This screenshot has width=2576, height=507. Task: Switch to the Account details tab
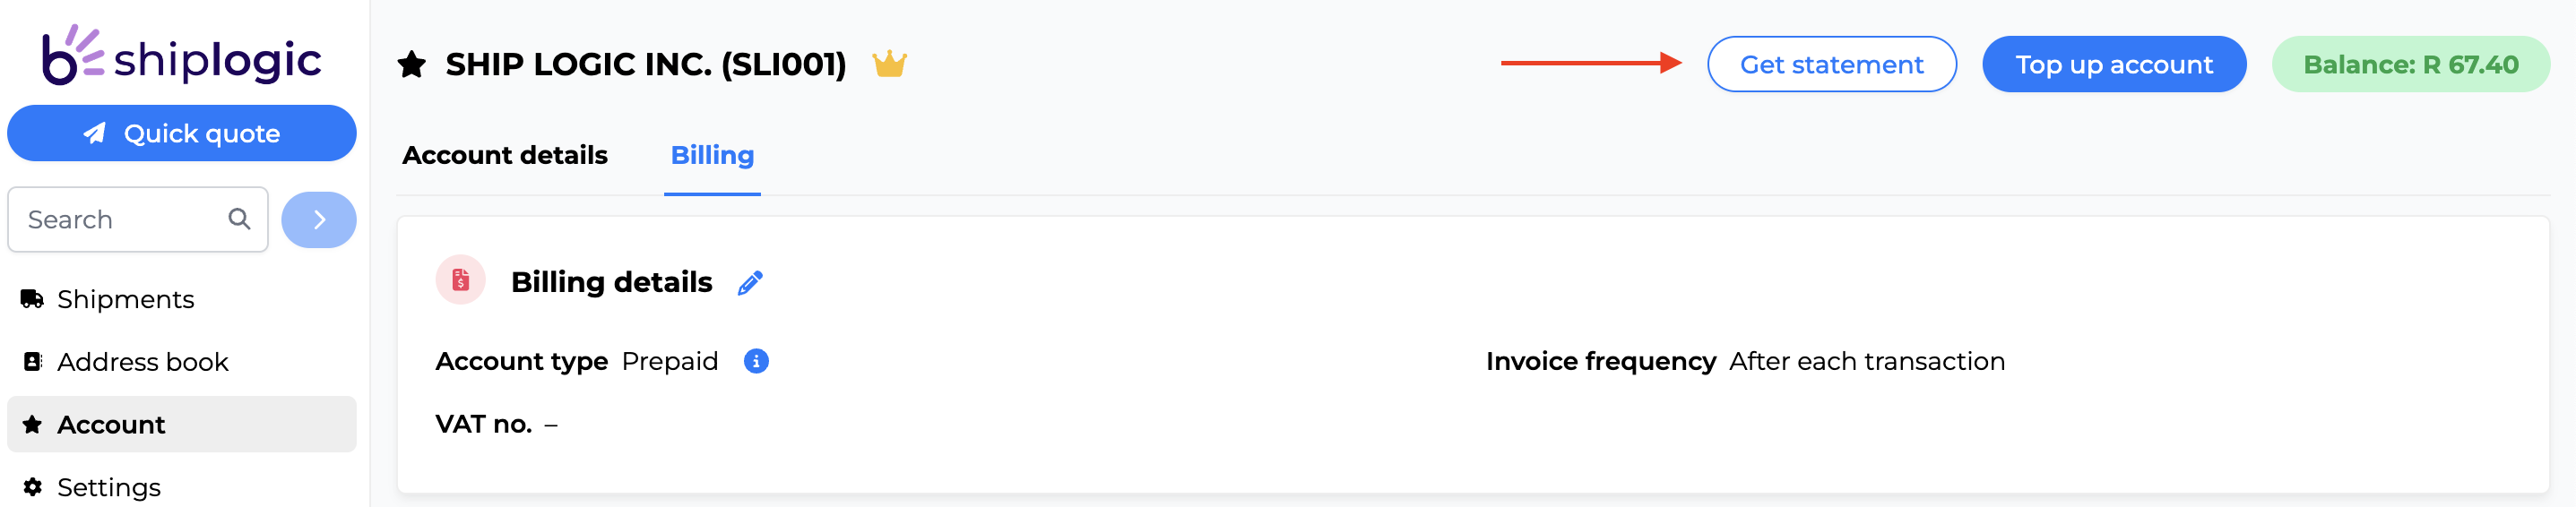coord(505,155)
